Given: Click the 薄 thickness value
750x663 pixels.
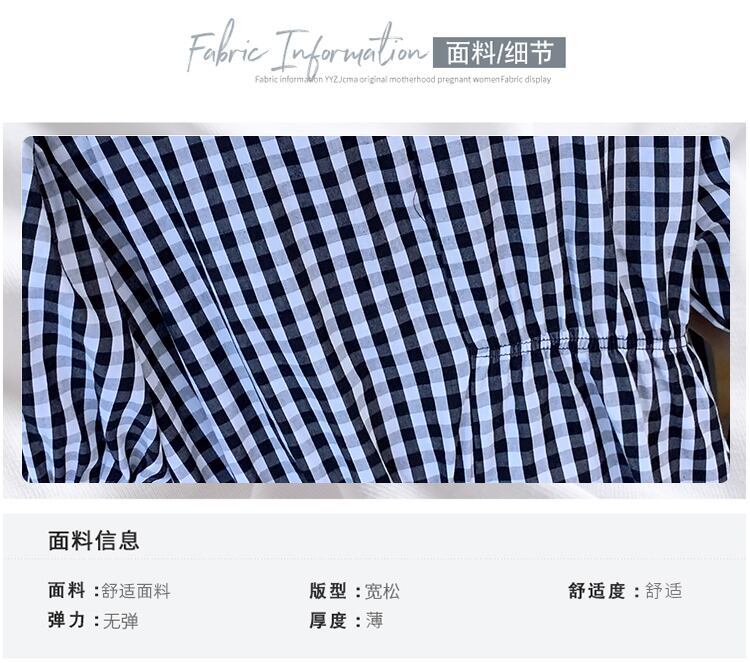Looking at the screenshot, I should tap(375, 620).
